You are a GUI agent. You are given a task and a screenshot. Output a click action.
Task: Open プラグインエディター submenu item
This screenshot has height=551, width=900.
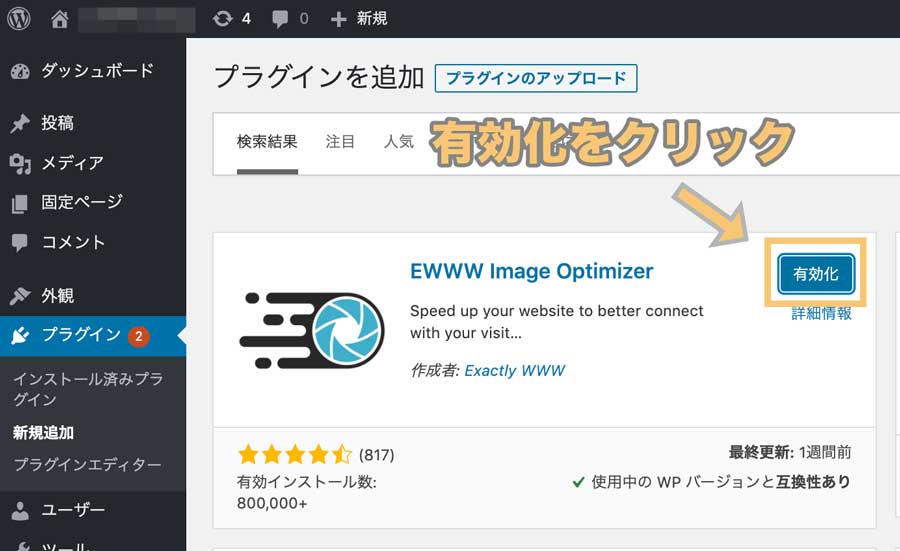(87, 464)
